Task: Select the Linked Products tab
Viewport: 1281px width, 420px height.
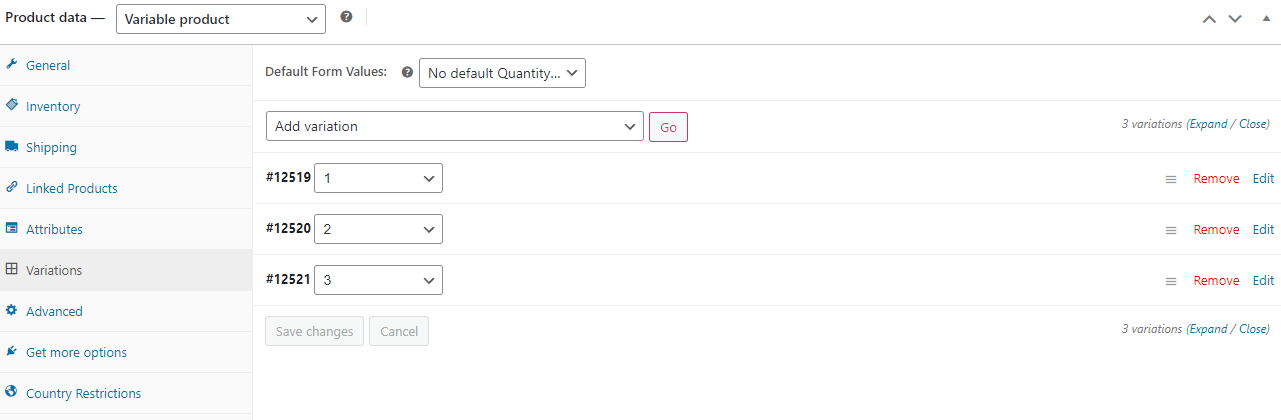Action: [71, 188]
